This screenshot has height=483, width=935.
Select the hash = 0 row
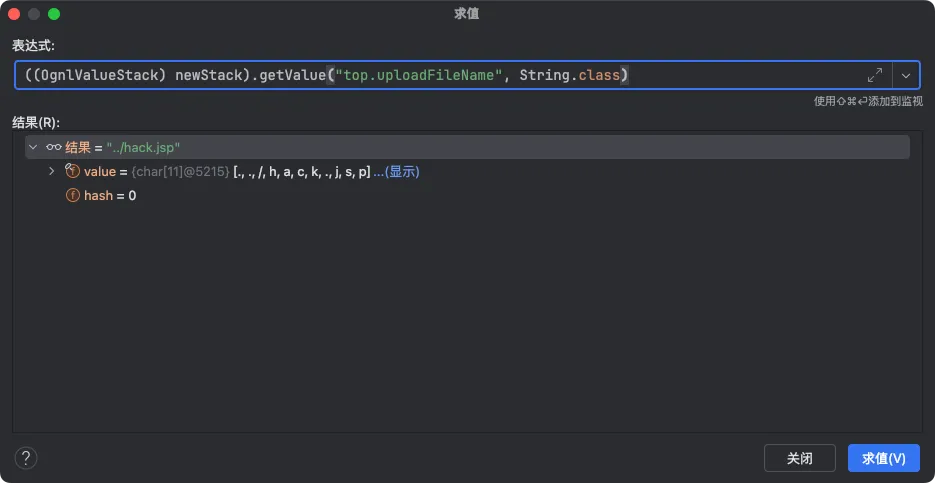(468, 196)
